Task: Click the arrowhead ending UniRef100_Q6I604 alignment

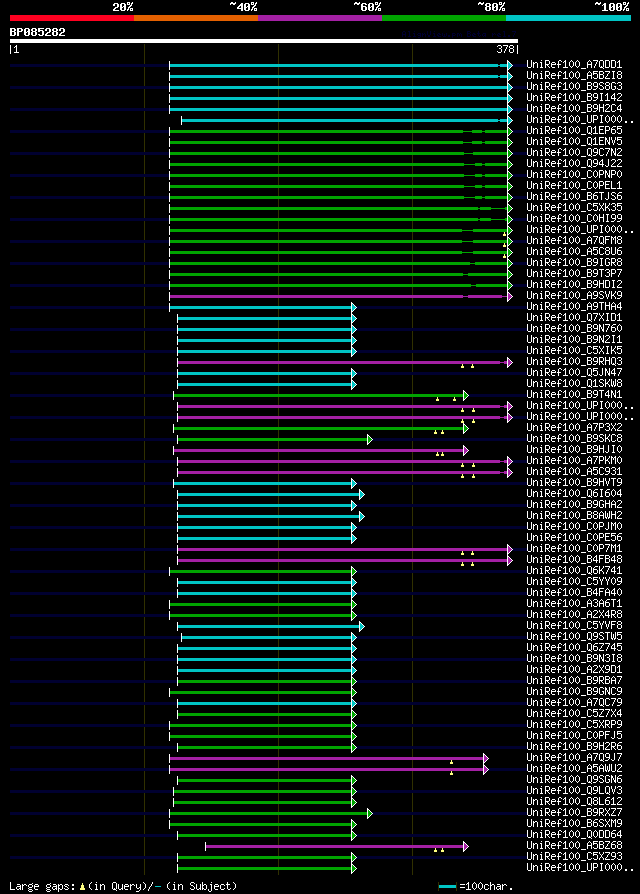Action: [362, 494]
